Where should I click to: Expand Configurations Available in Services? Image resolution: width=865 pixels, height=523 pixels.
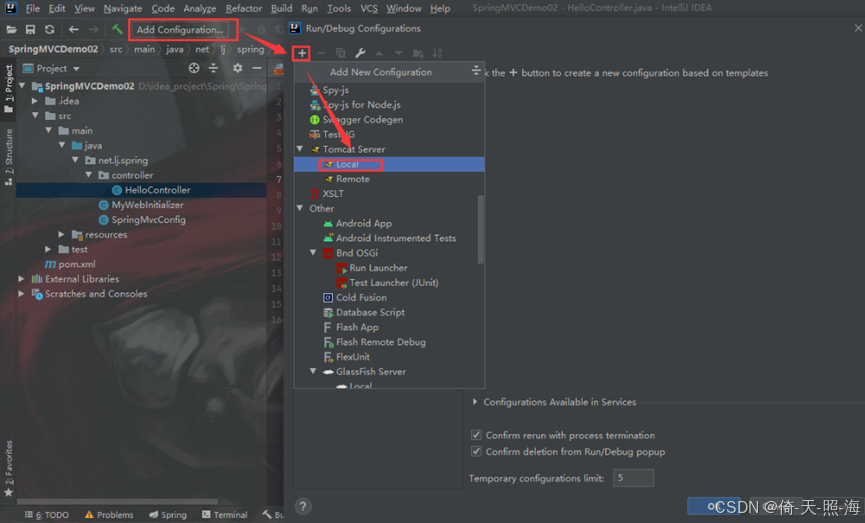[x=475, y=402]
